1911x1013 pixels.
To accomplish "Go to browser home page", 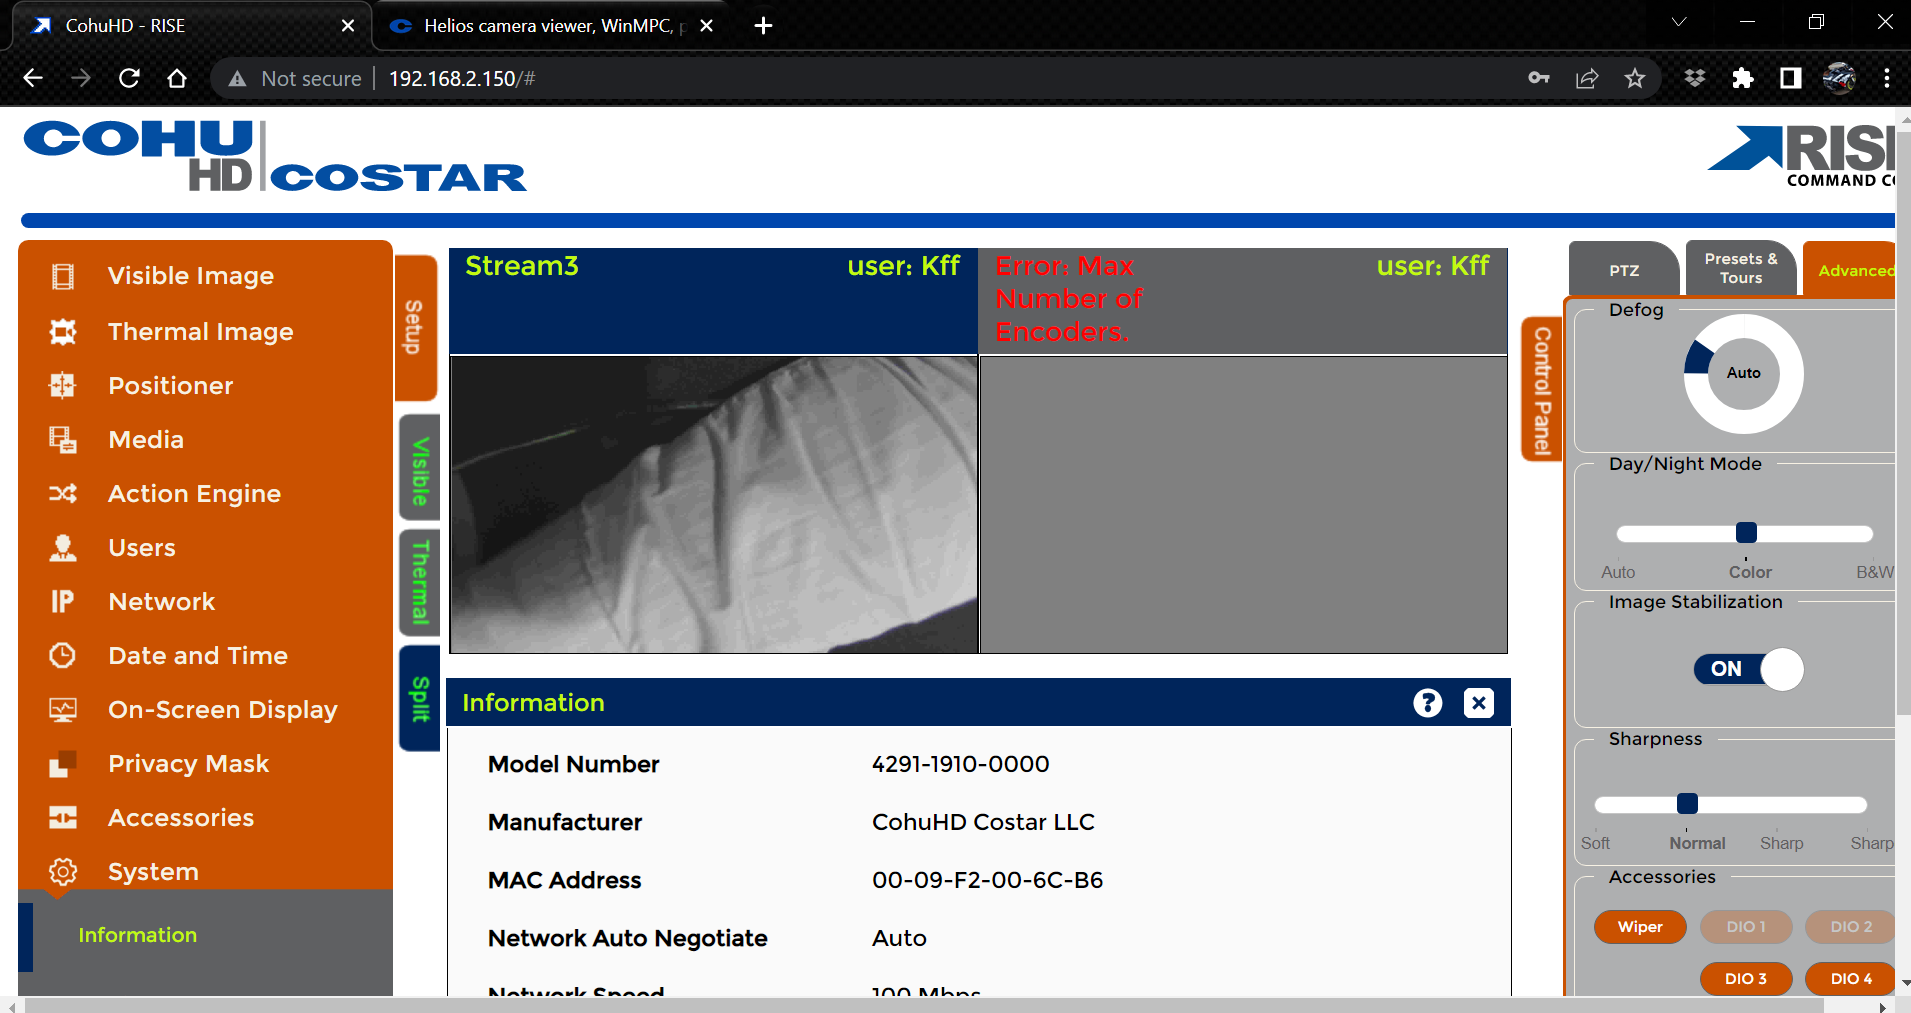I will [177, 78].
